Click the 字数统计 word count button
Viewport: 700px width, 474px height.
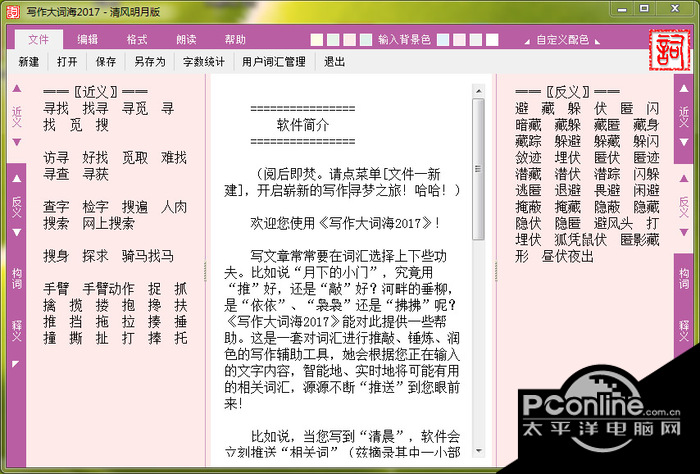click(204, 62)
